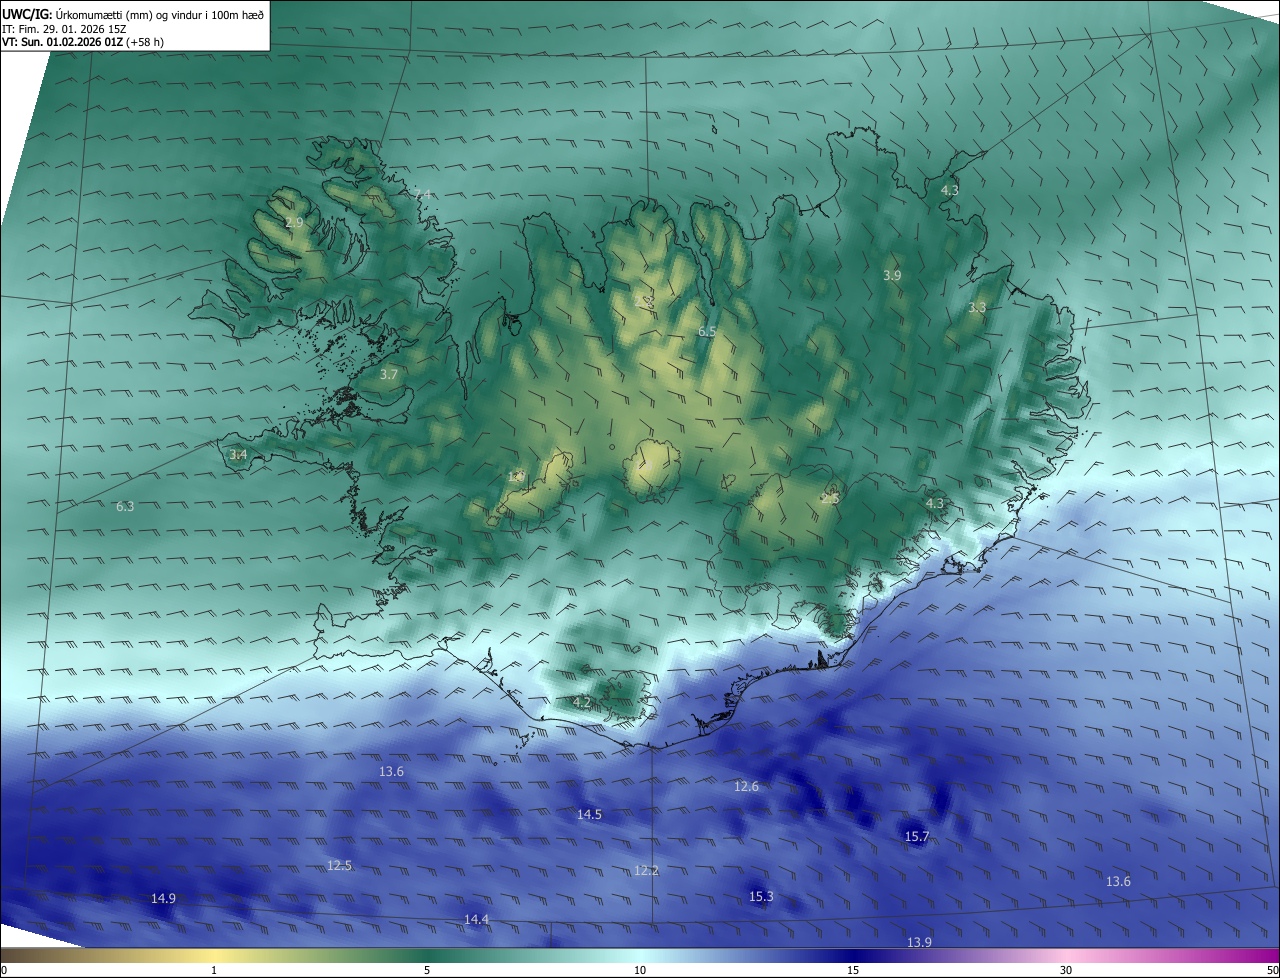
Task: Select the 12.2 value label
Action: (x=646, y=871)
